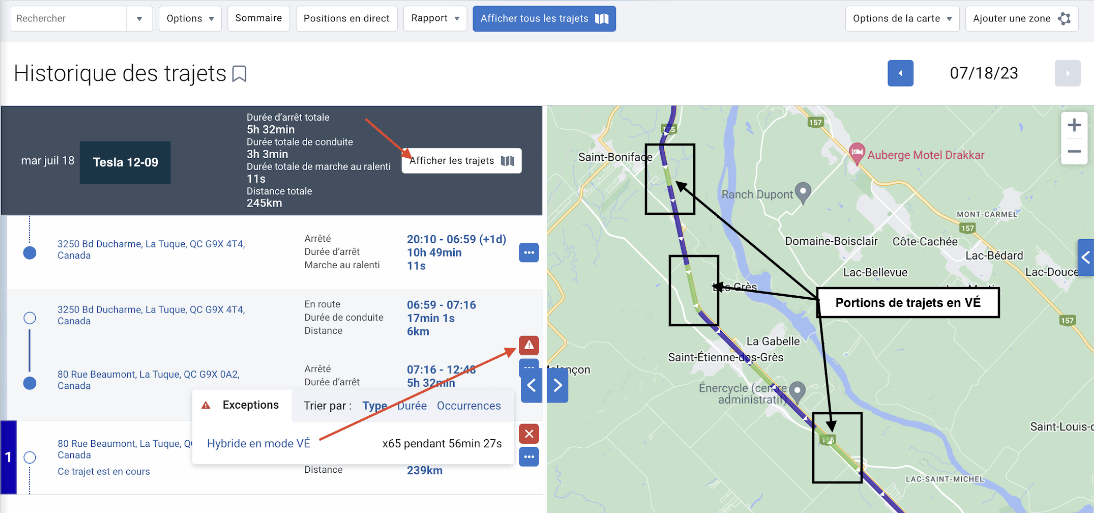Screen dimensions: 1100x514
Task: Click the Exceptions header label
Action: (x=250, y=405)
